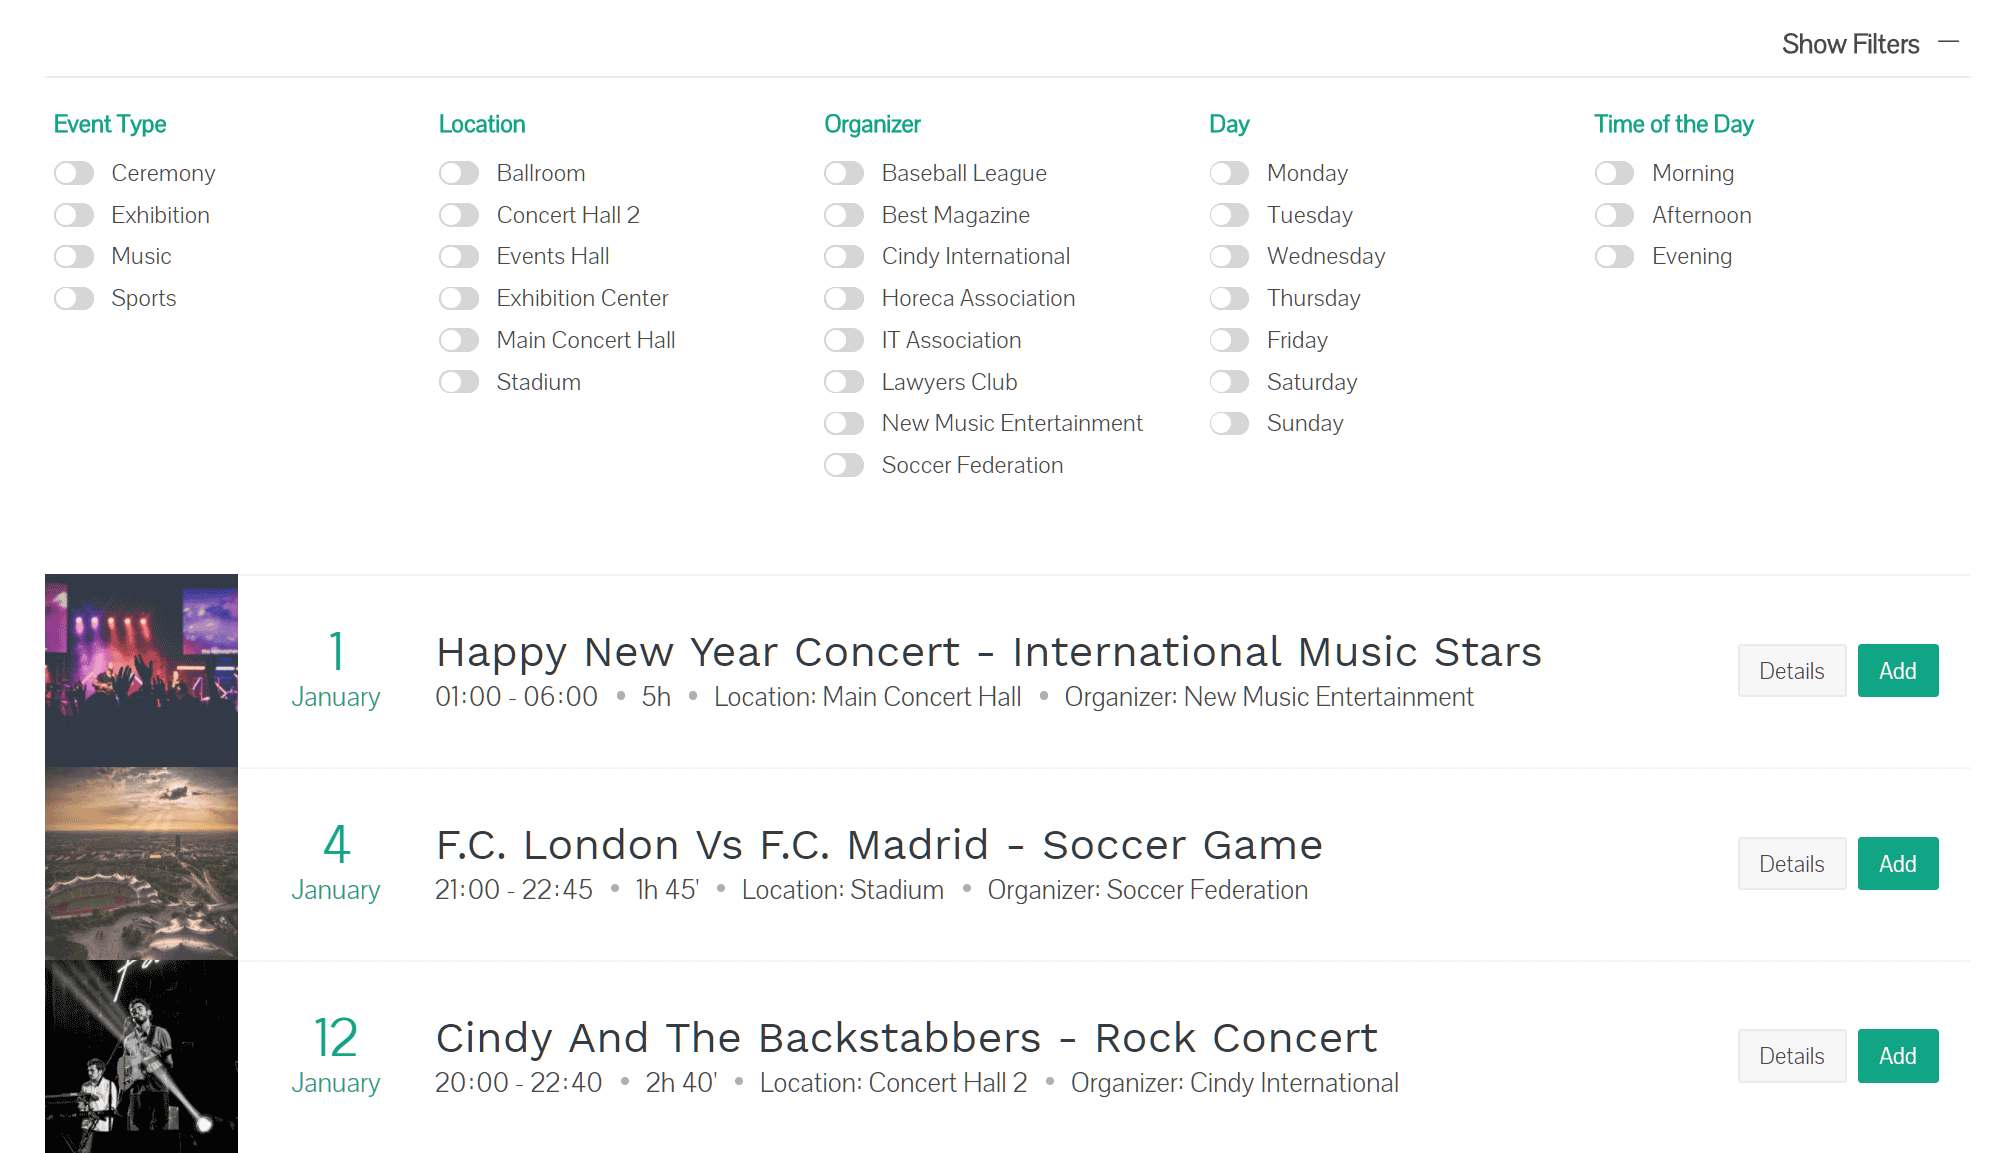Switch on the Soccer Federation organizer filter
Viewport: 1989px width, 1153px height.
pyautogui.click(x=844, y=466)
